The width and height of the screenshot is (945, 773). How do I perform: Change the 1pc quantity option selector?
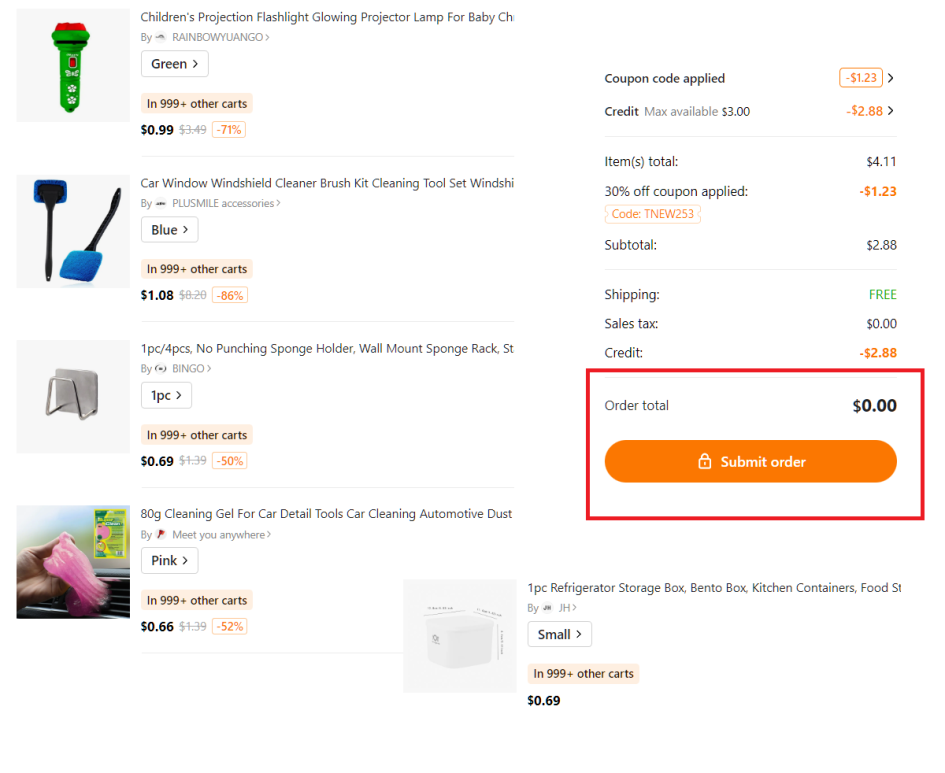(166, 396)
